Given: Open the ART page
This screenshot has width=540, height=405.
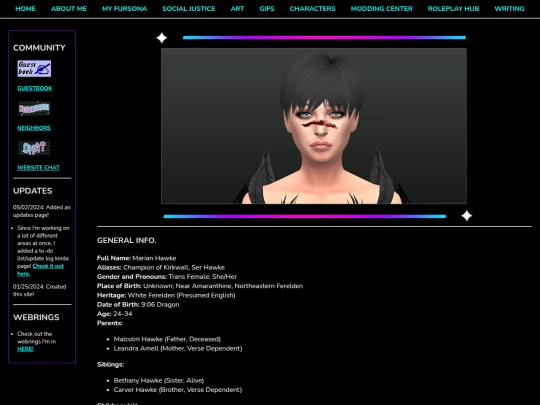Looking at the screenshot, I should 237,9.
